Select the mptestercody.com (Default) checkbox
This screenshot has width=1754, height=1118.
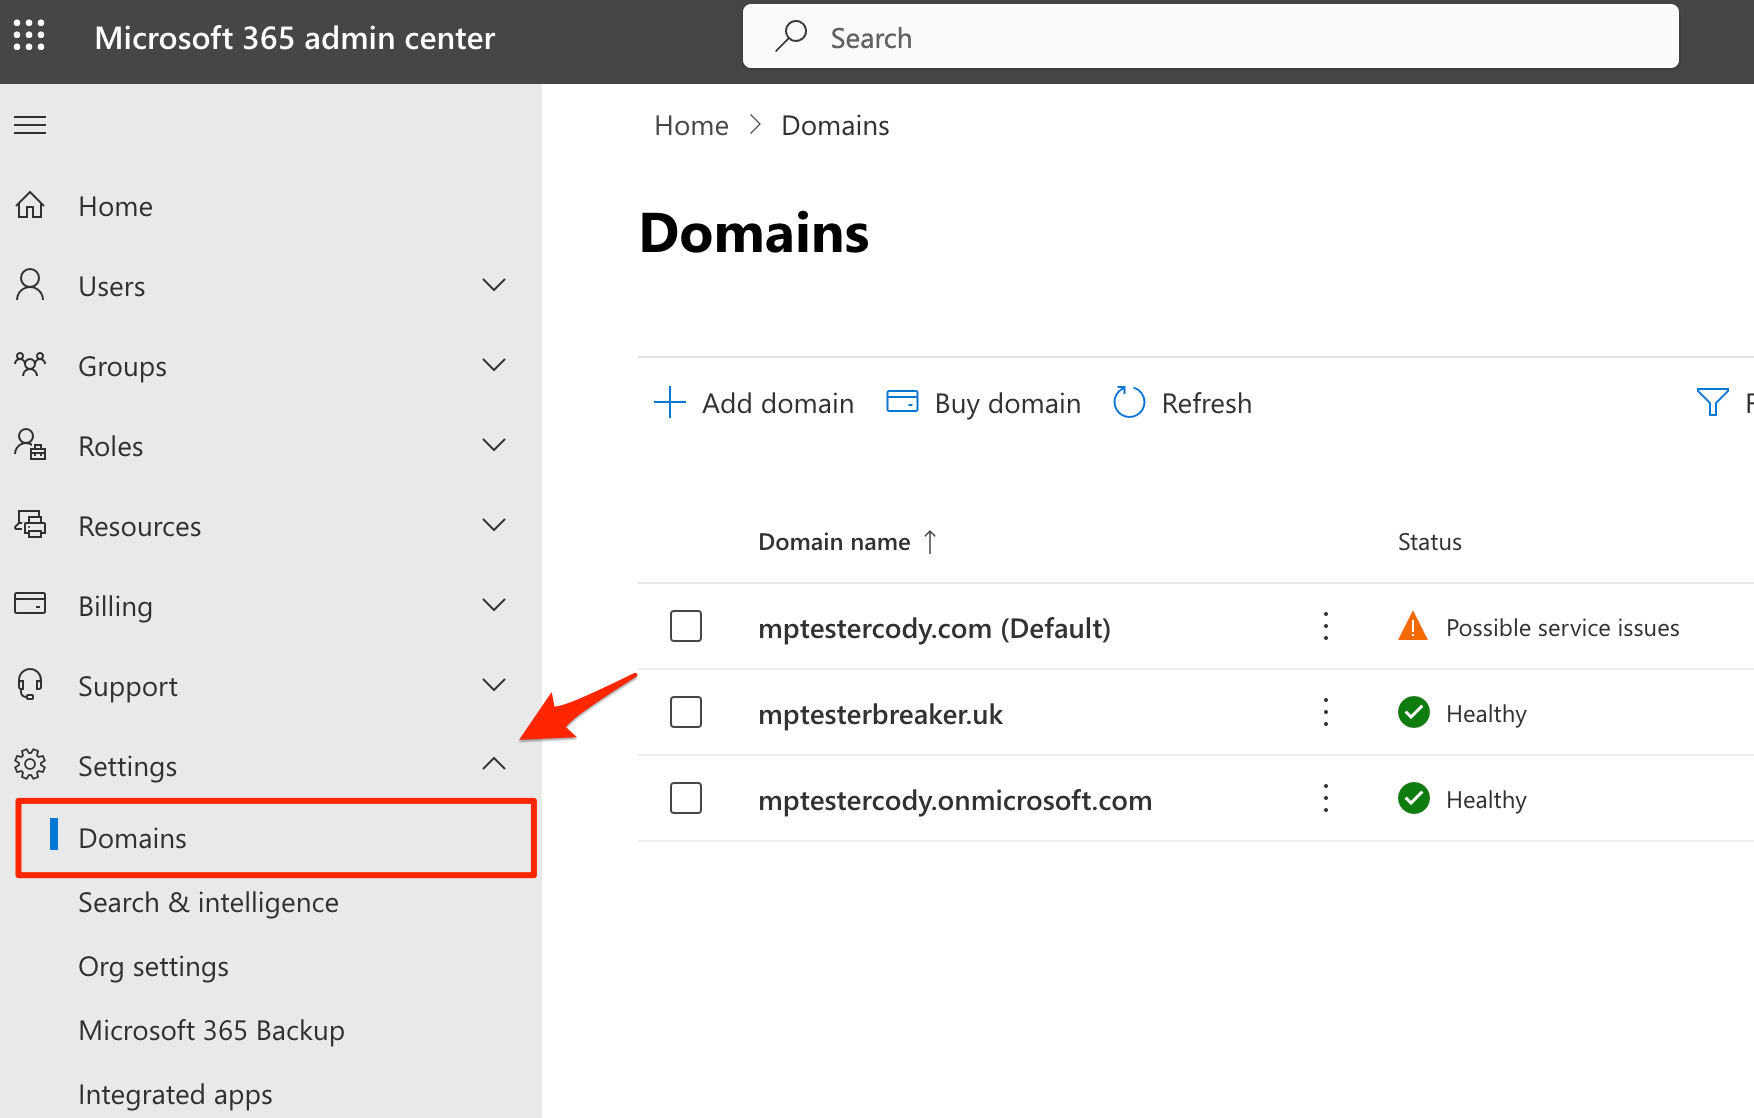[686, 626]
